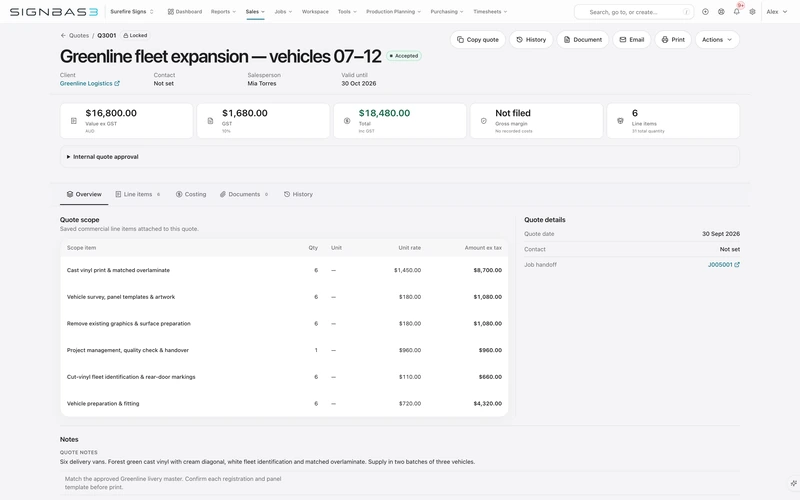Viewport: 800px width, 500px height.
Task: Click the $960.00 unit rate cell
Action: tap(410, 351)
